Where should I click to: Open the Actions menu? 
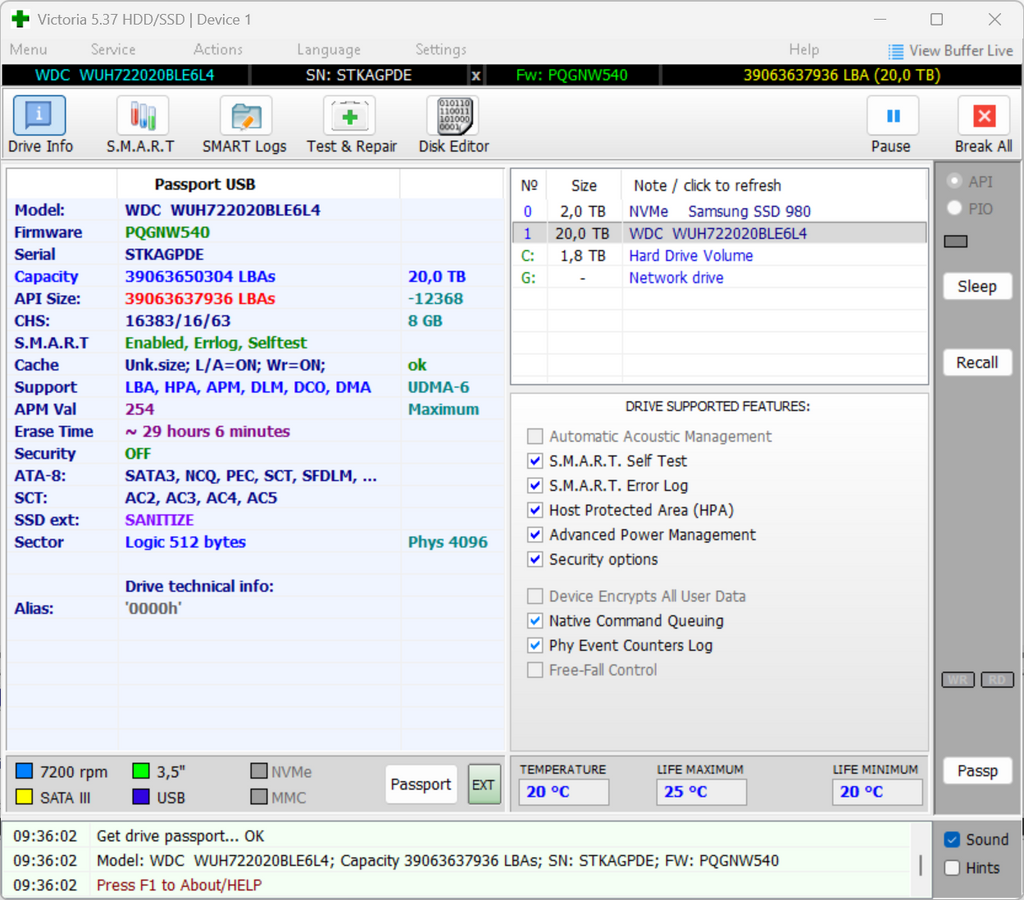point(218,50)
